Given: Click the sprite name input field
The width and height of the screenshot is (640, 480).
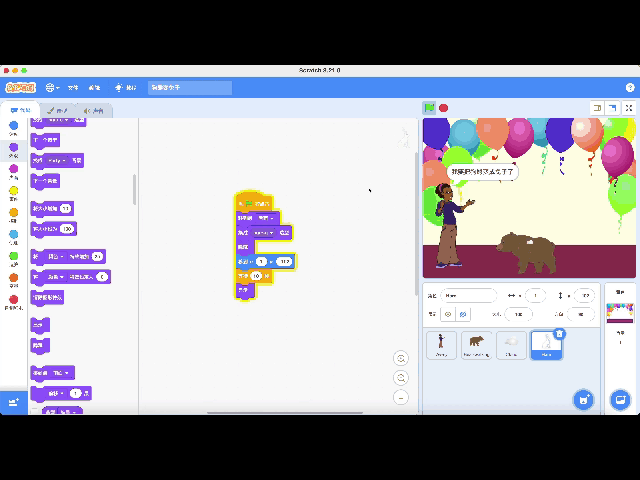Looking at the screenshot, I should 469,295.
